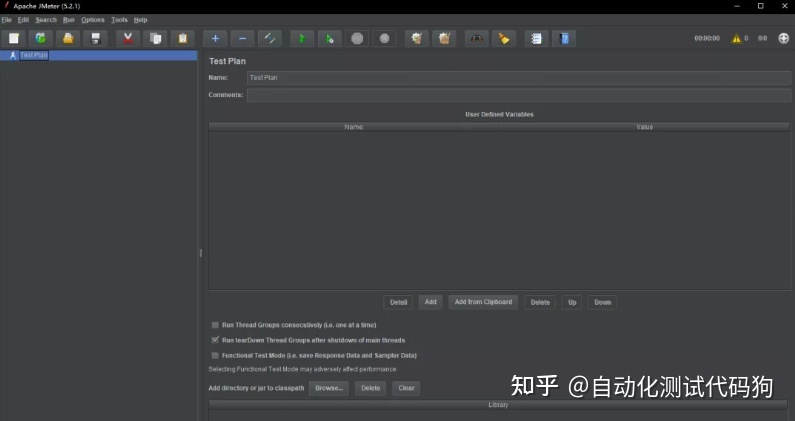
Task: Click the Detail button
Action: coord(399,302)
